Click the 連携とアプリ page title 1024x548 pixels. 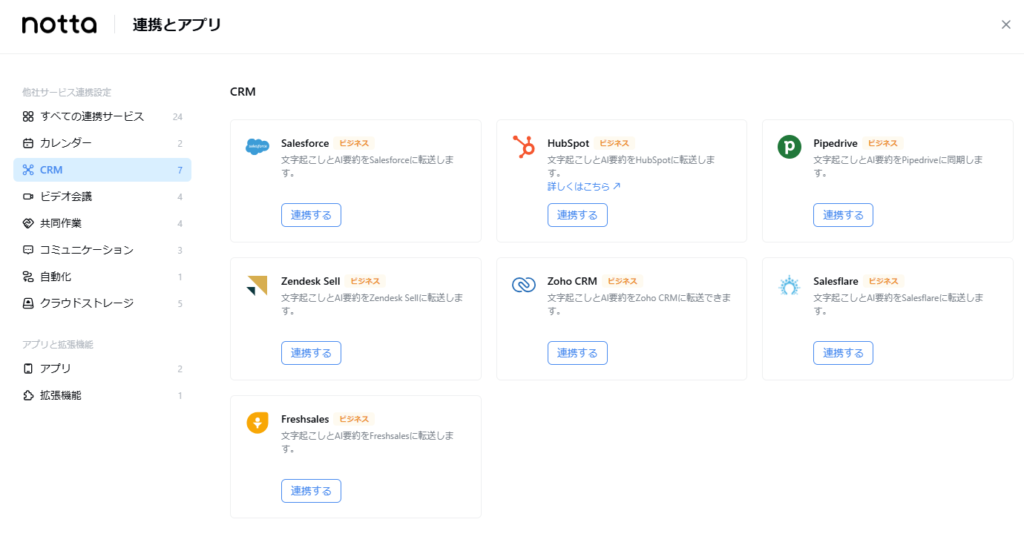click(x=177, y=25)
